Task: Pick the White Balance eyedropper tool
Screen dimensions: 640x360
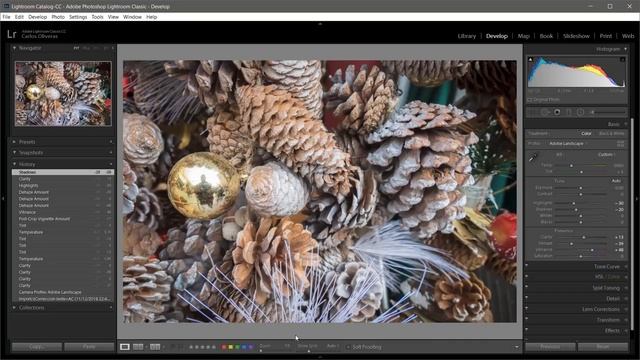Action: coord(533,157)
